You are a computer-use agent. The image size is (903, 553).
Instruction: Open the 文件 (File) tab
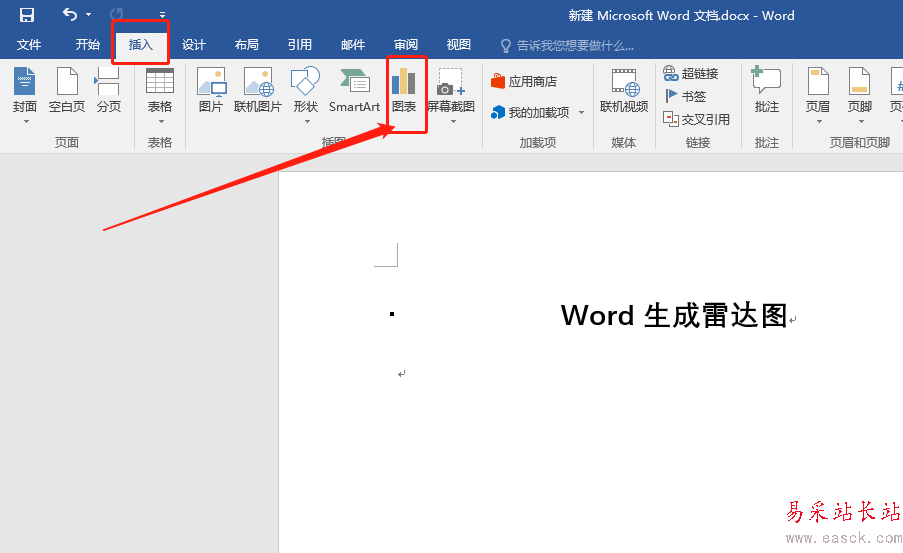[29, 44]
